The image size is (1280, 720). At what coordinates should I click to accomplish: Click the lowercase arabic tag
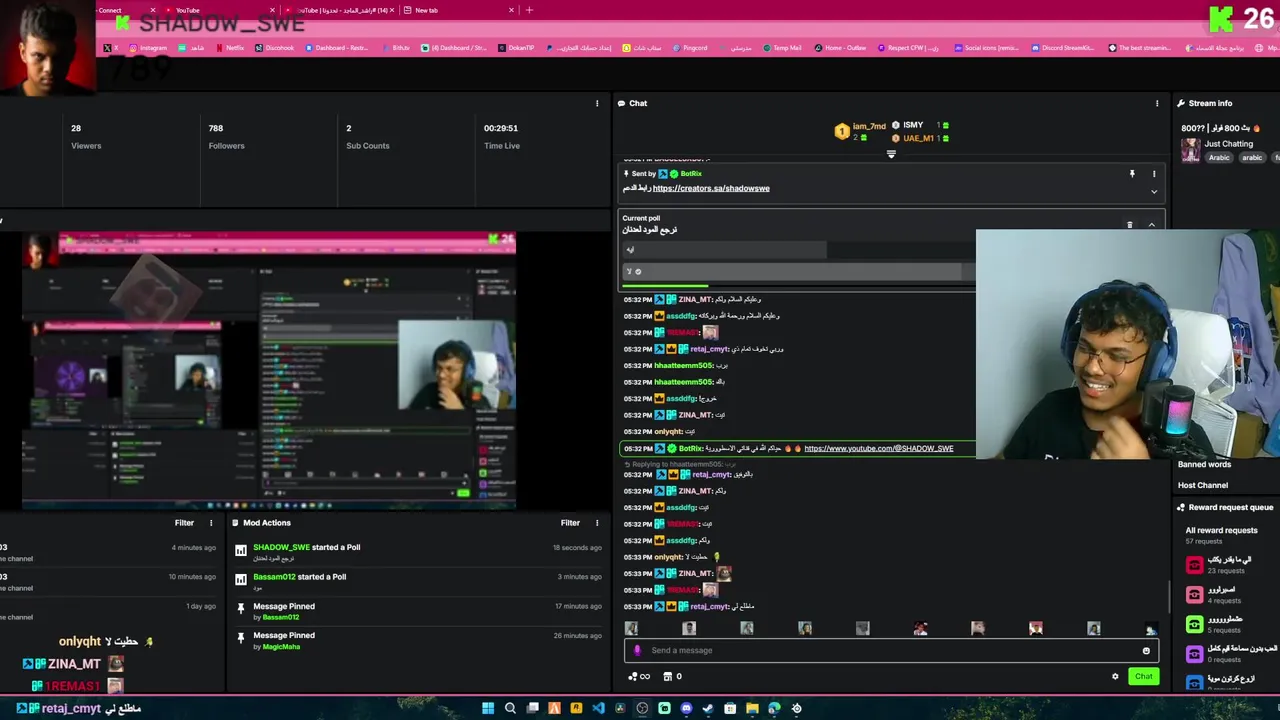pyautogui.click(x=1252, y=157)
